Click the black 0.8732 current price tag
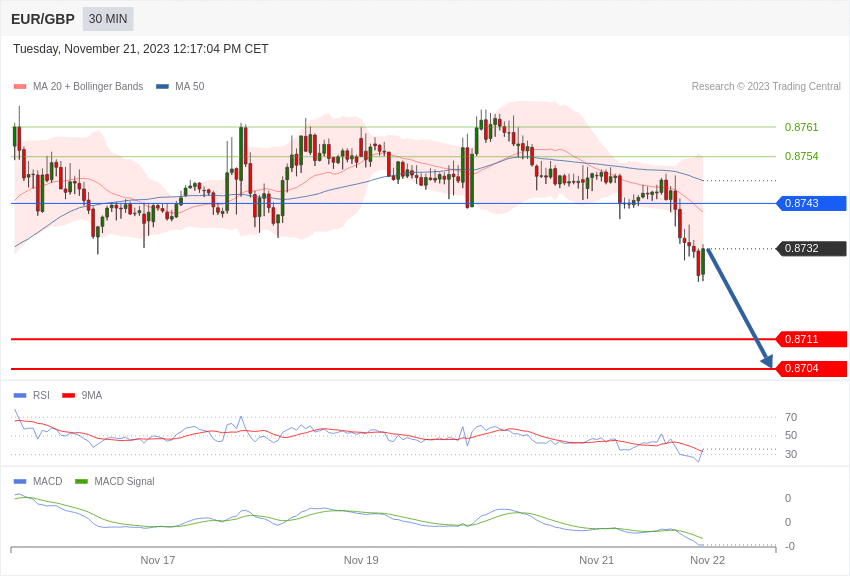 click(812, 248)
